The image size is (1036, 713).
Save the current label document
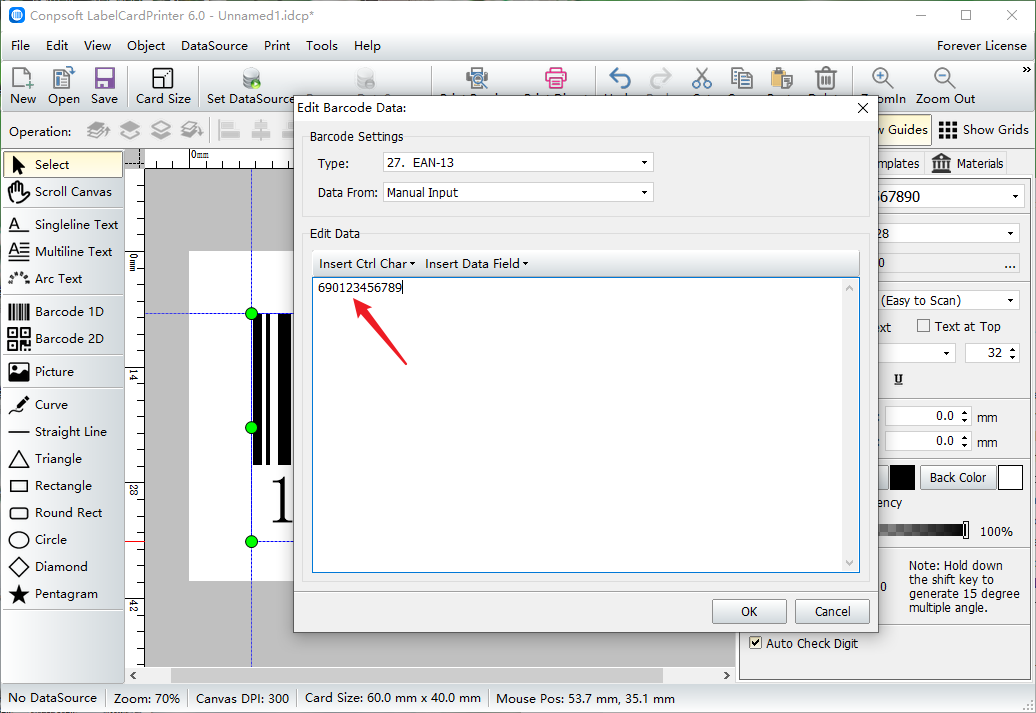(104, 86)
